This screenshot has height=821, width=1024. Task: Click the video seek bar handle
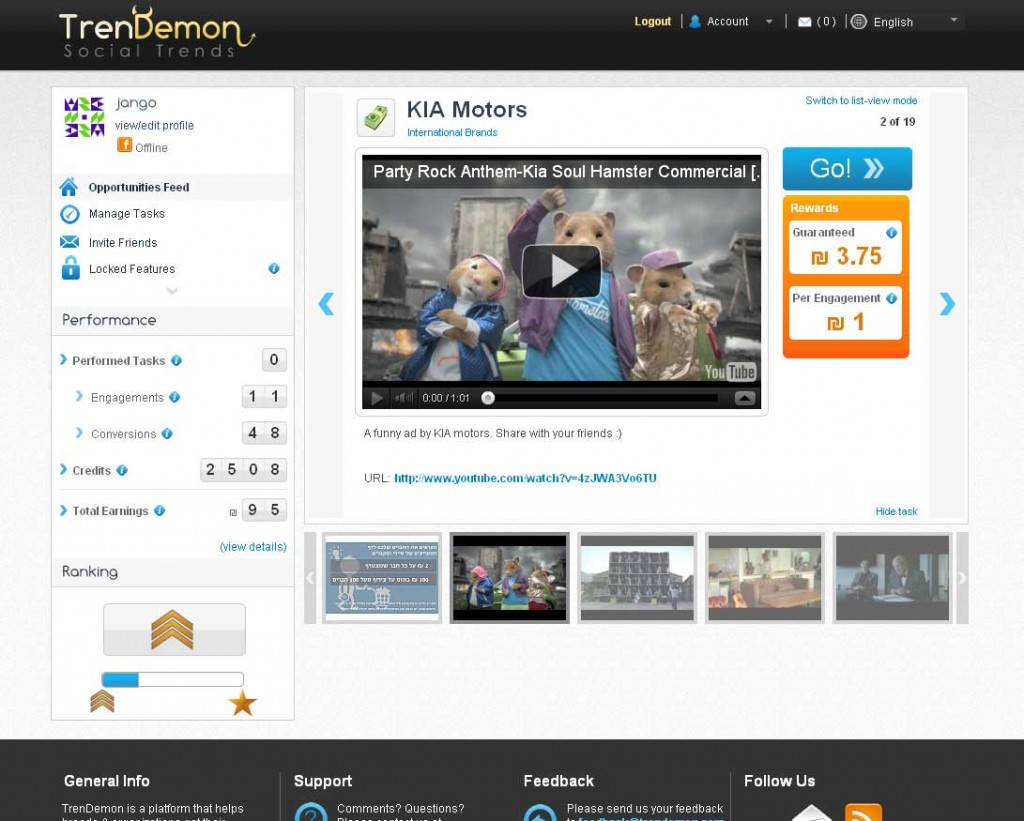[x=488, y=398]
